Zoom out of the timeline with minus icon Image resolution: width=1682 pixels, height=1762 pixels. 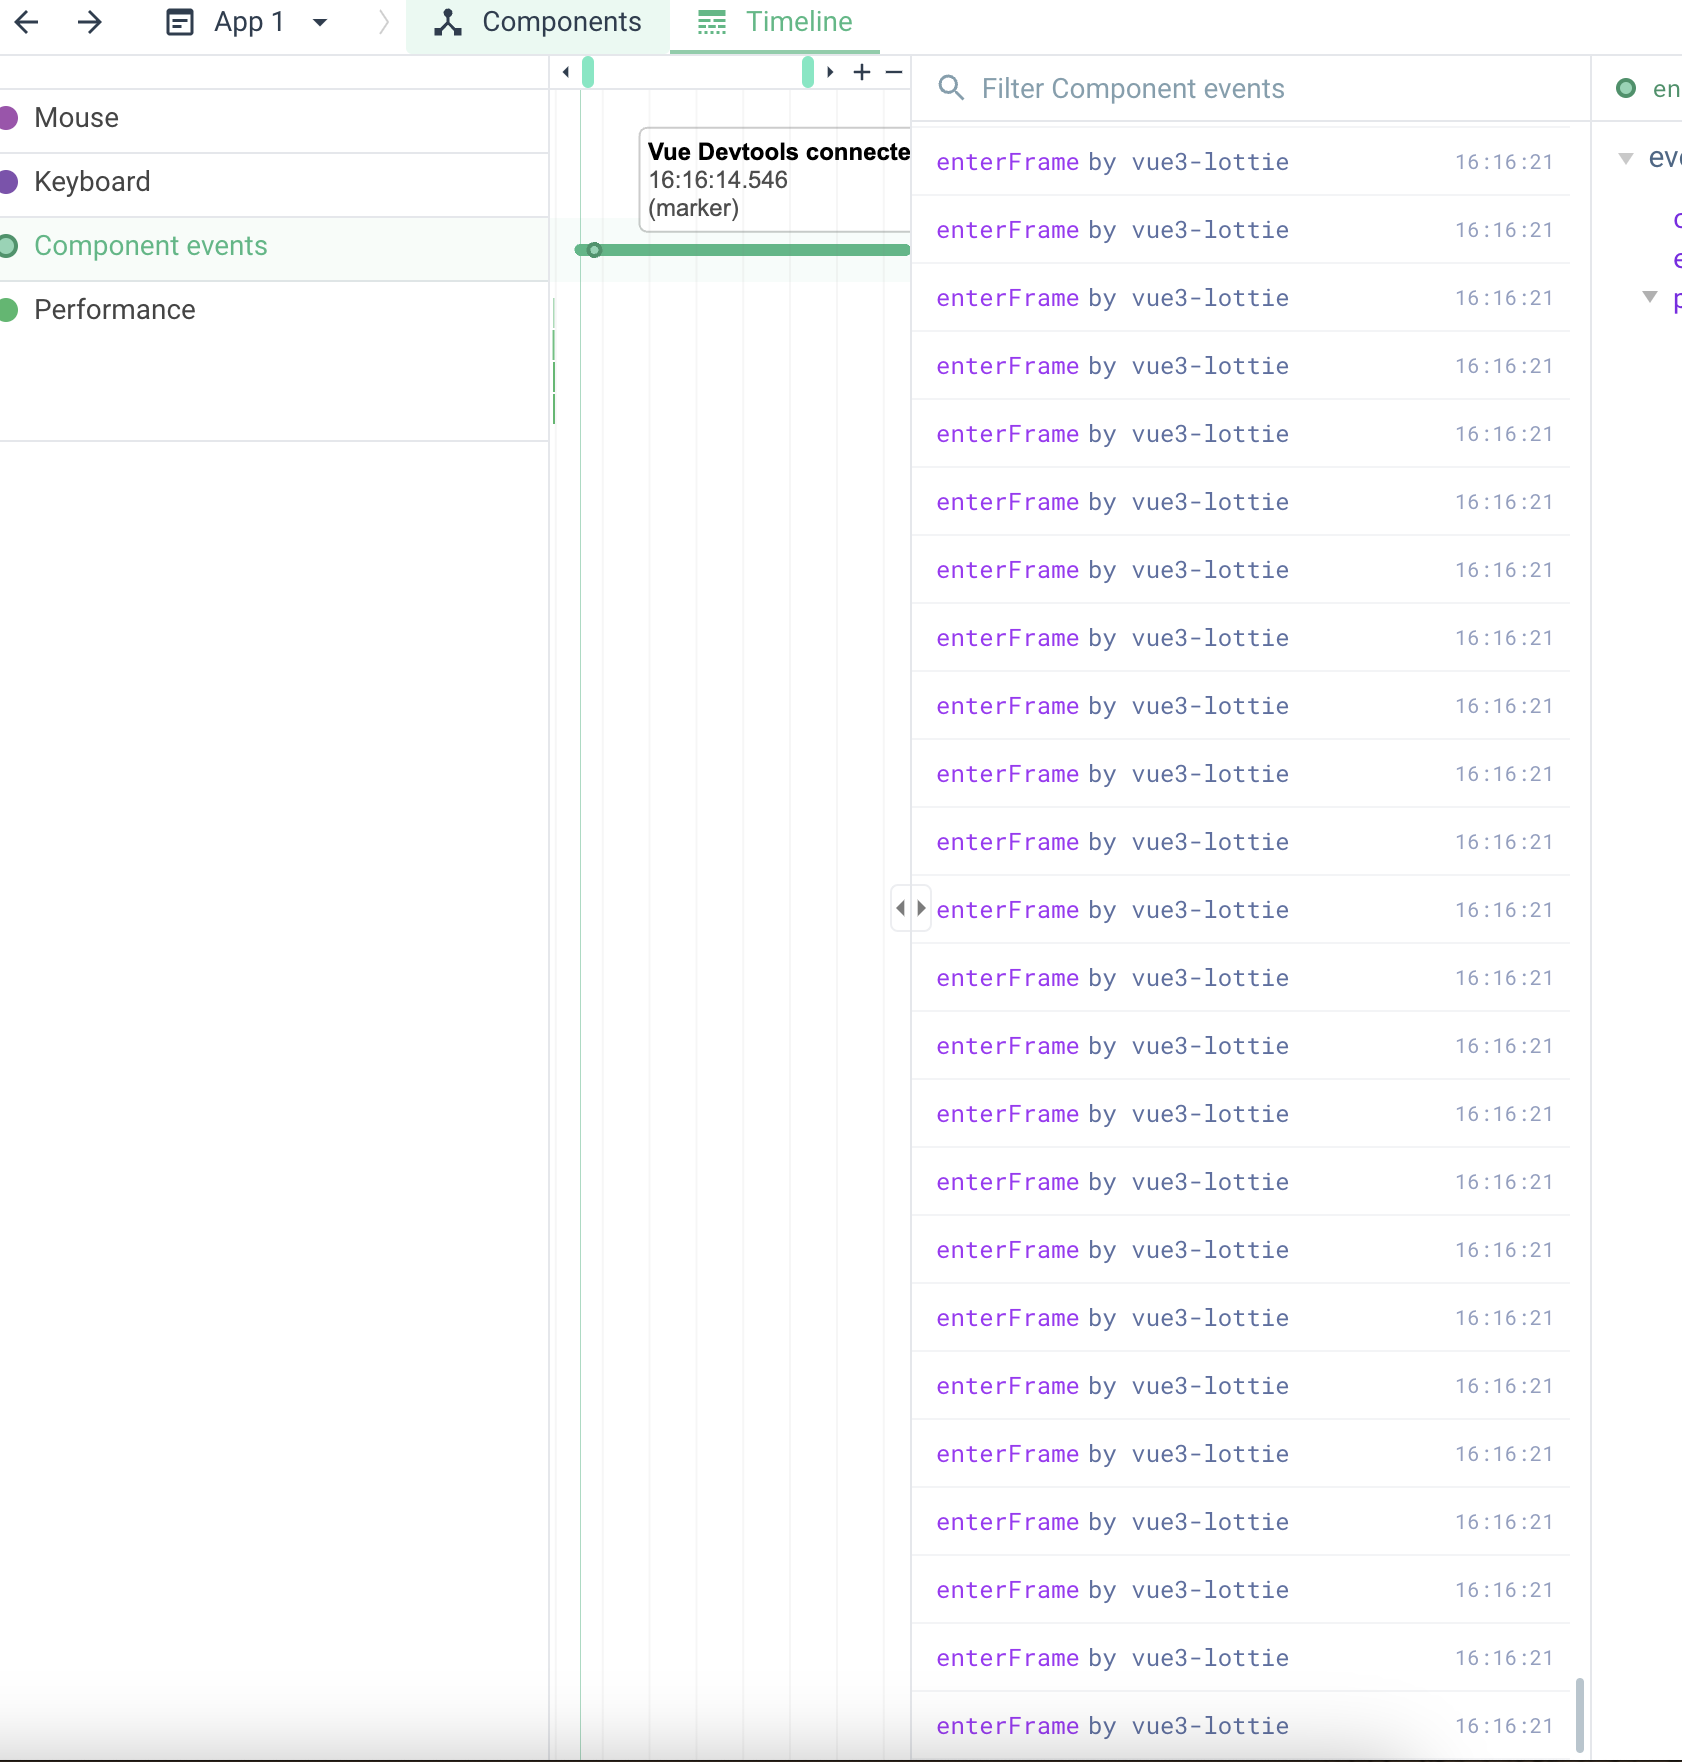pos(894,72)
